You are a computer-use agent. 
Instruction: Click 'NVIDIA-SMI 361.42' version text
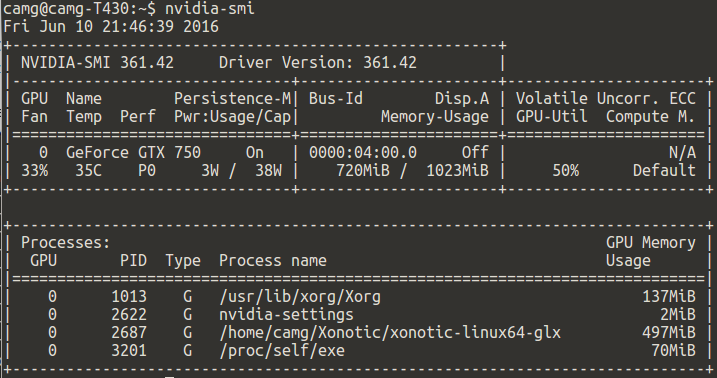click(97, 62)
